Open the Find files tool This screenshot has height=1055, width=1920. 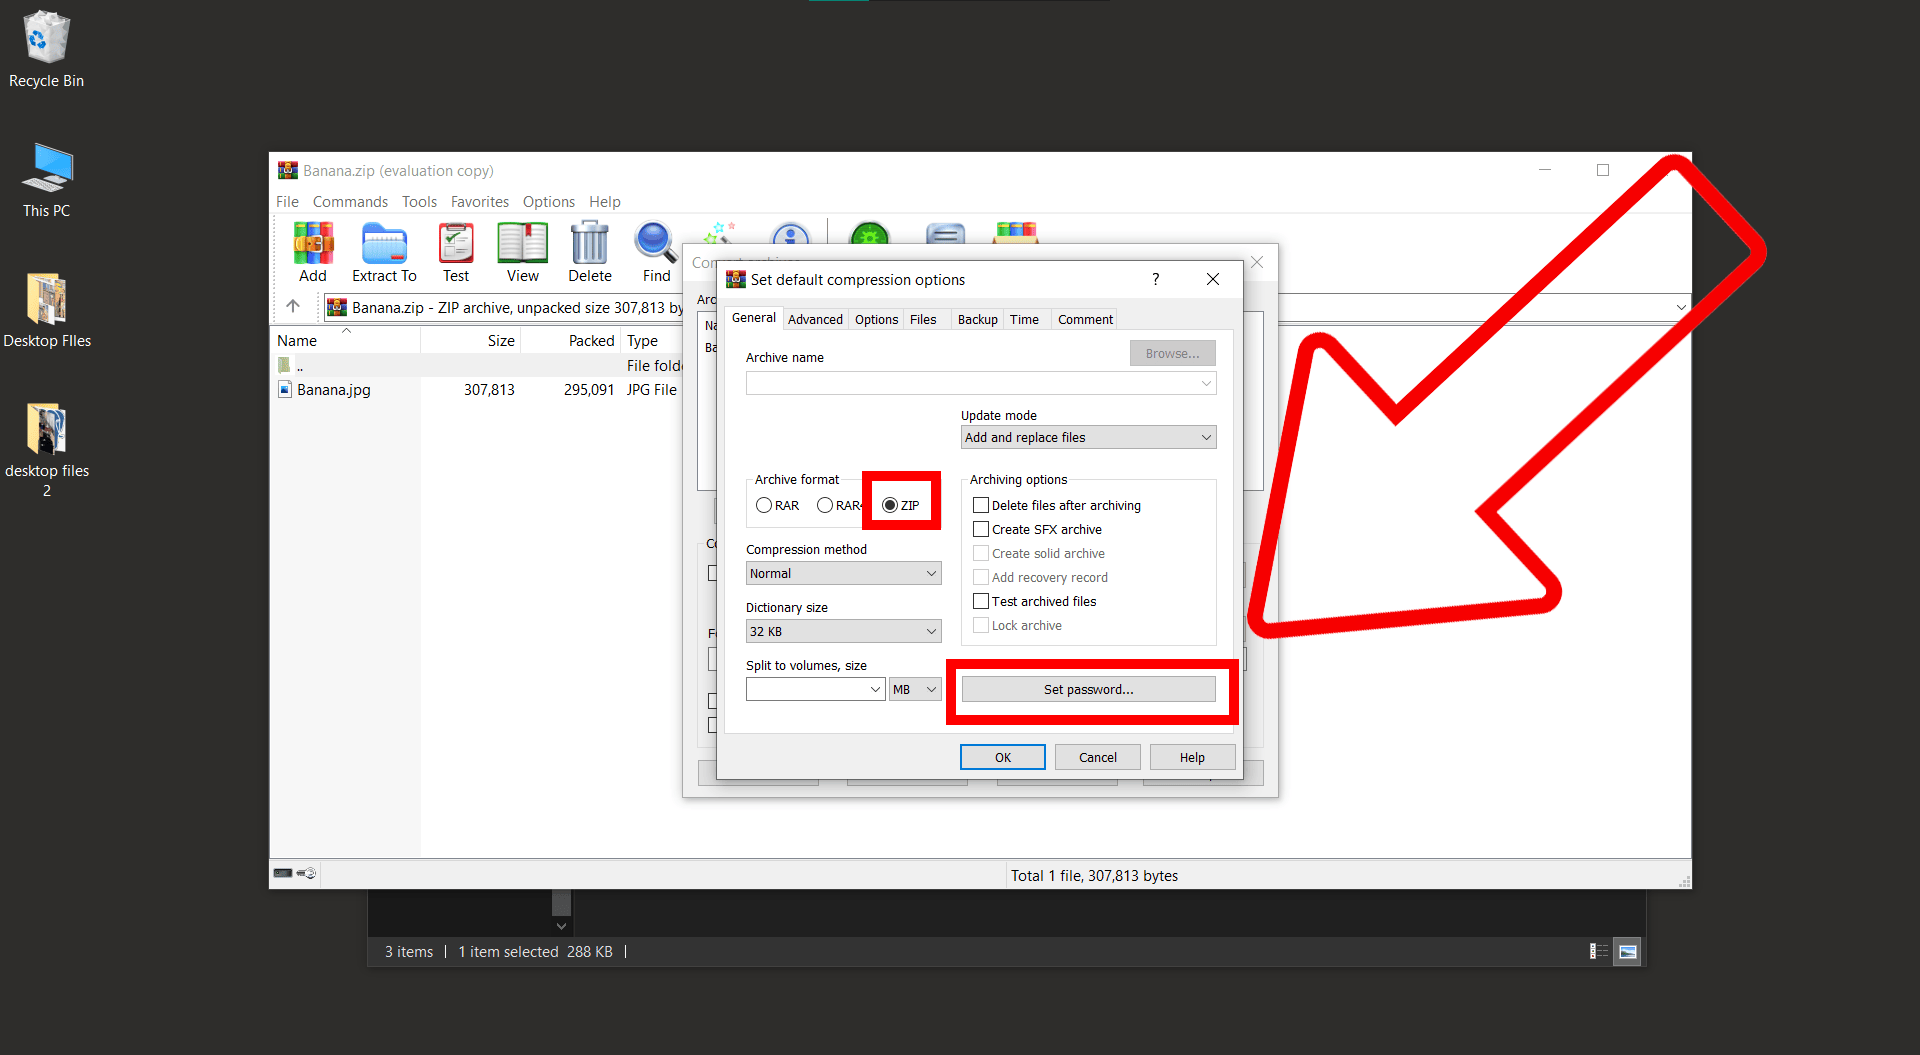click(654, 250)
